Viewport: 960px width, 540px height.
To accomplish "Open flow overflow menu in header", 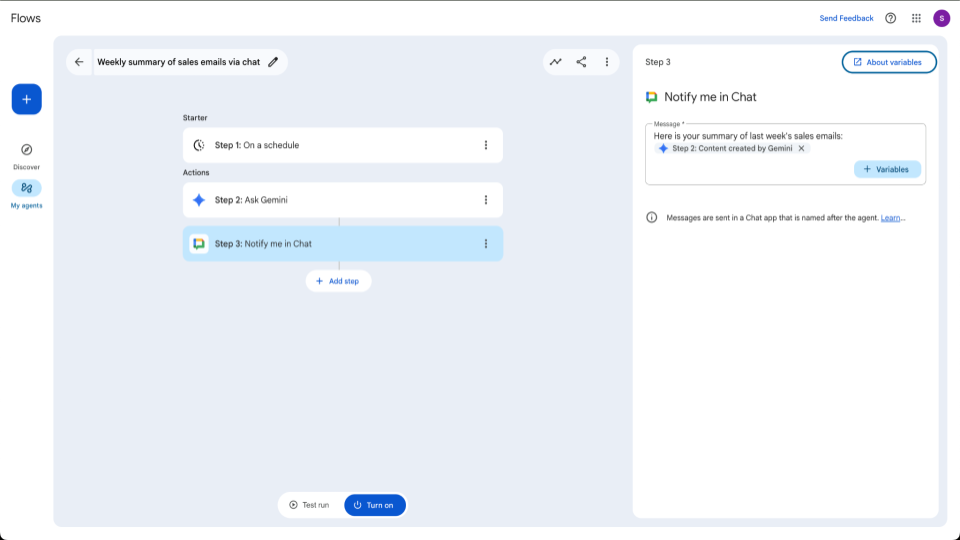I will 607,62.
